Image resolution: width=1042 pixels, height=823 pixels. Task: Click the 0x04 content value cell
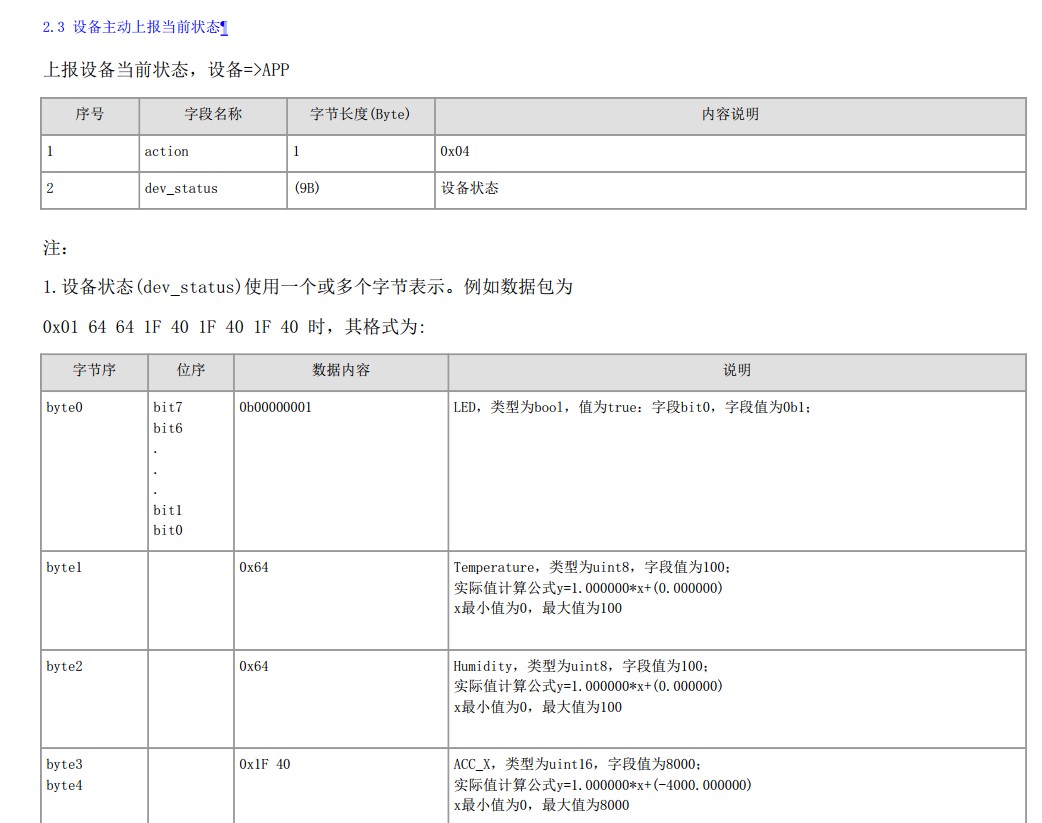point(455,152)
